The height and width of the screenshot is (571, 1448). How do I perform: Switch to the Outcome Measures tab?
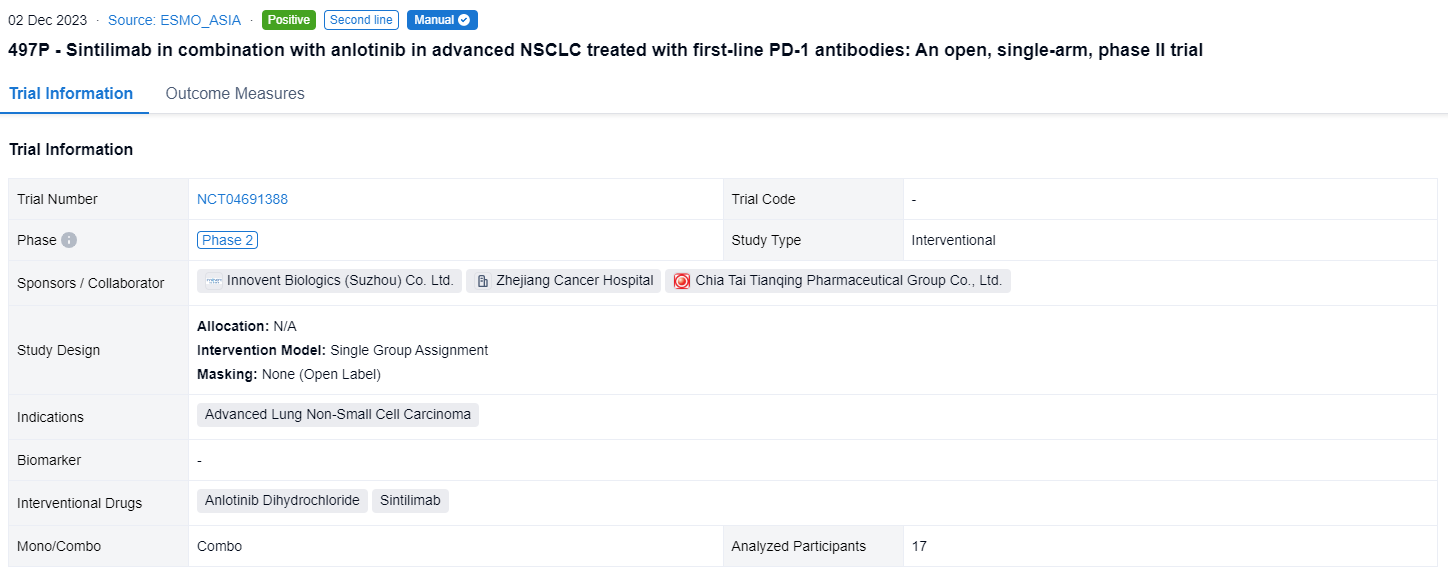point(235,93)
